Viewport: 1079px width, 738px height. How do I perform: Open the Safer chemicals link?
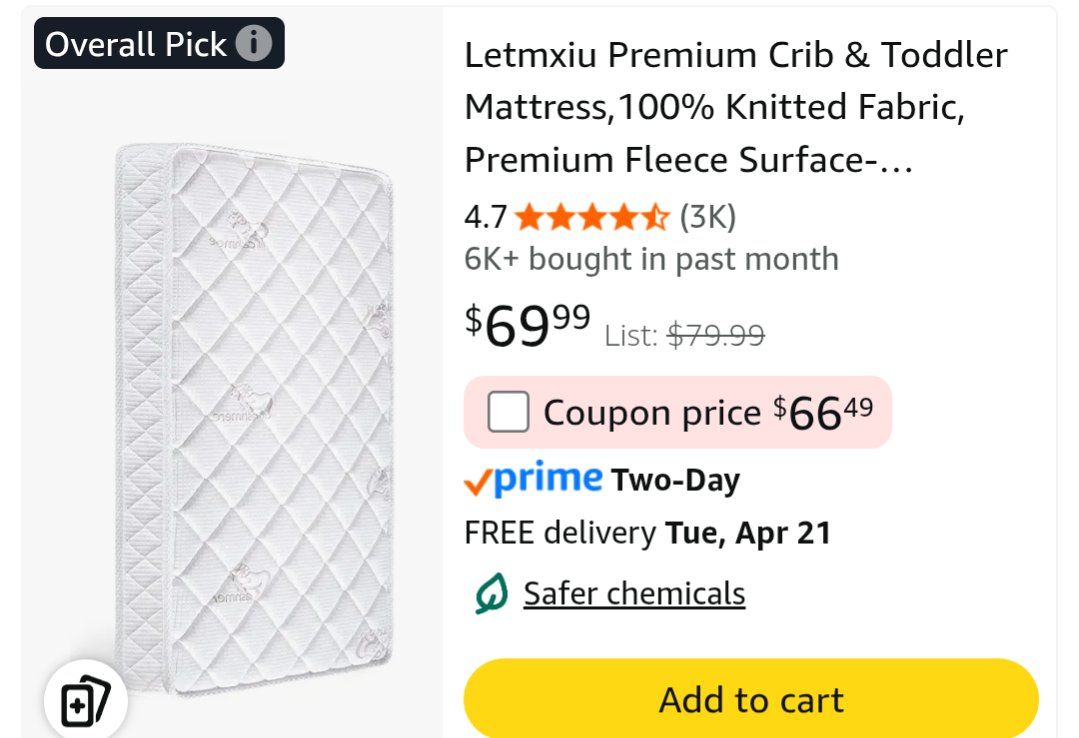click(634, 594)
